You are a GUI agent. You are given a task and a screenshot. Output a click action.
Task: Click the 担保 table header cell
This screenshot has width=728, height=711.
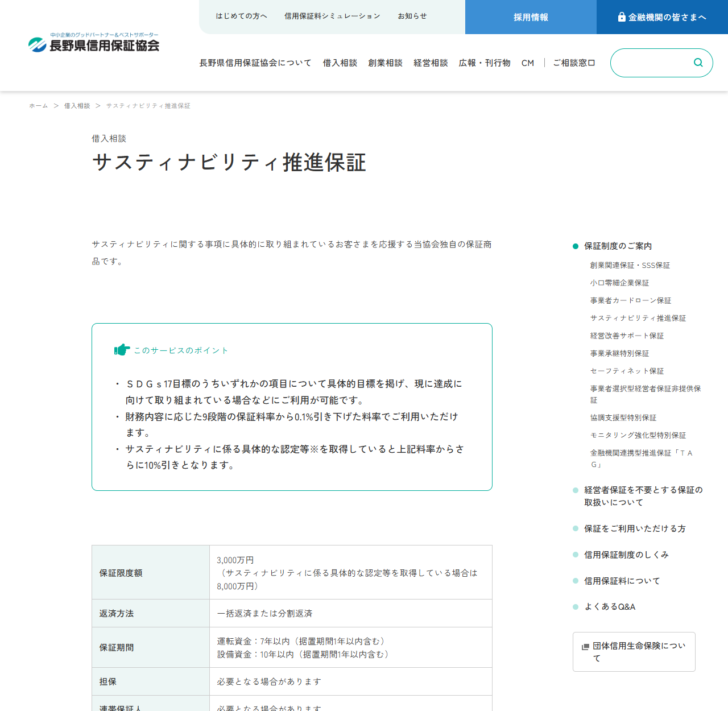click(x=150, y=682)
